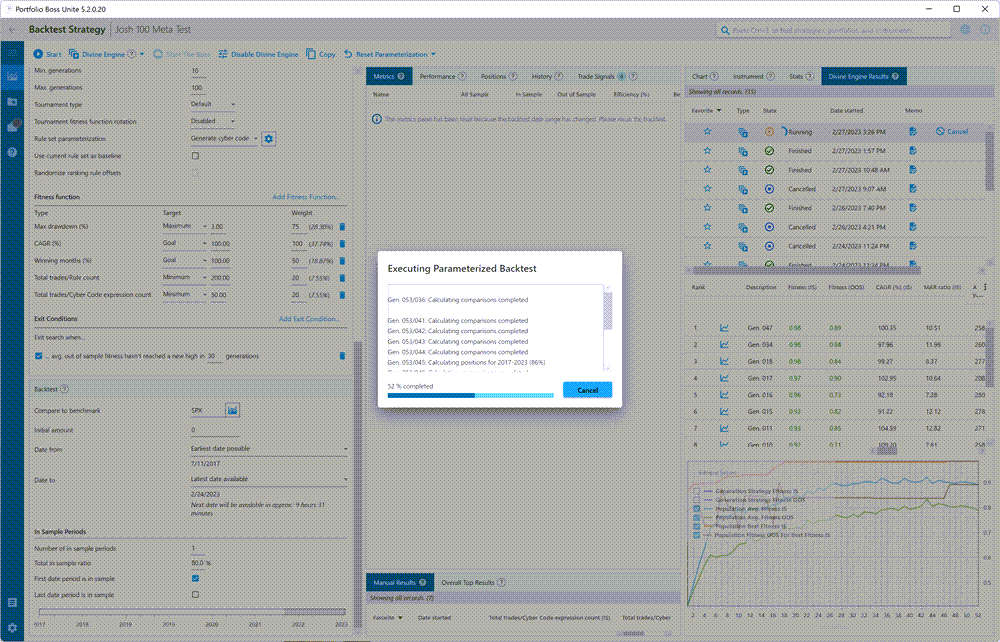Open Tournament fitness function rotation dropdown
Viewport: 1000px width, 642px height.
point(213,121)
